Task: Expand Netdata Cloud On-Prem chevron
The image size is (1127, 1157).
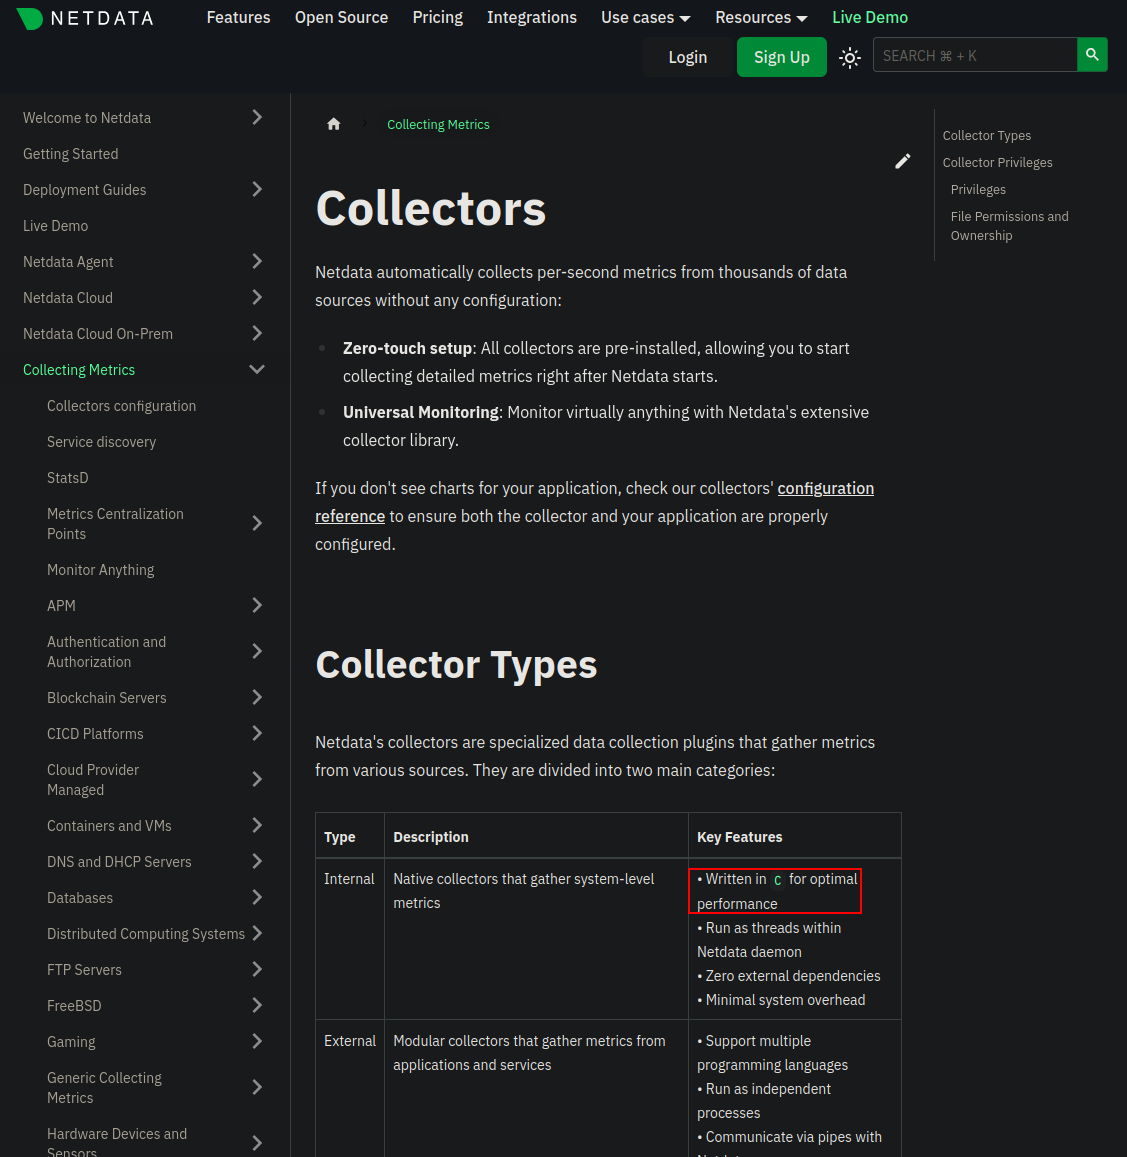Action: pos(257,334)
